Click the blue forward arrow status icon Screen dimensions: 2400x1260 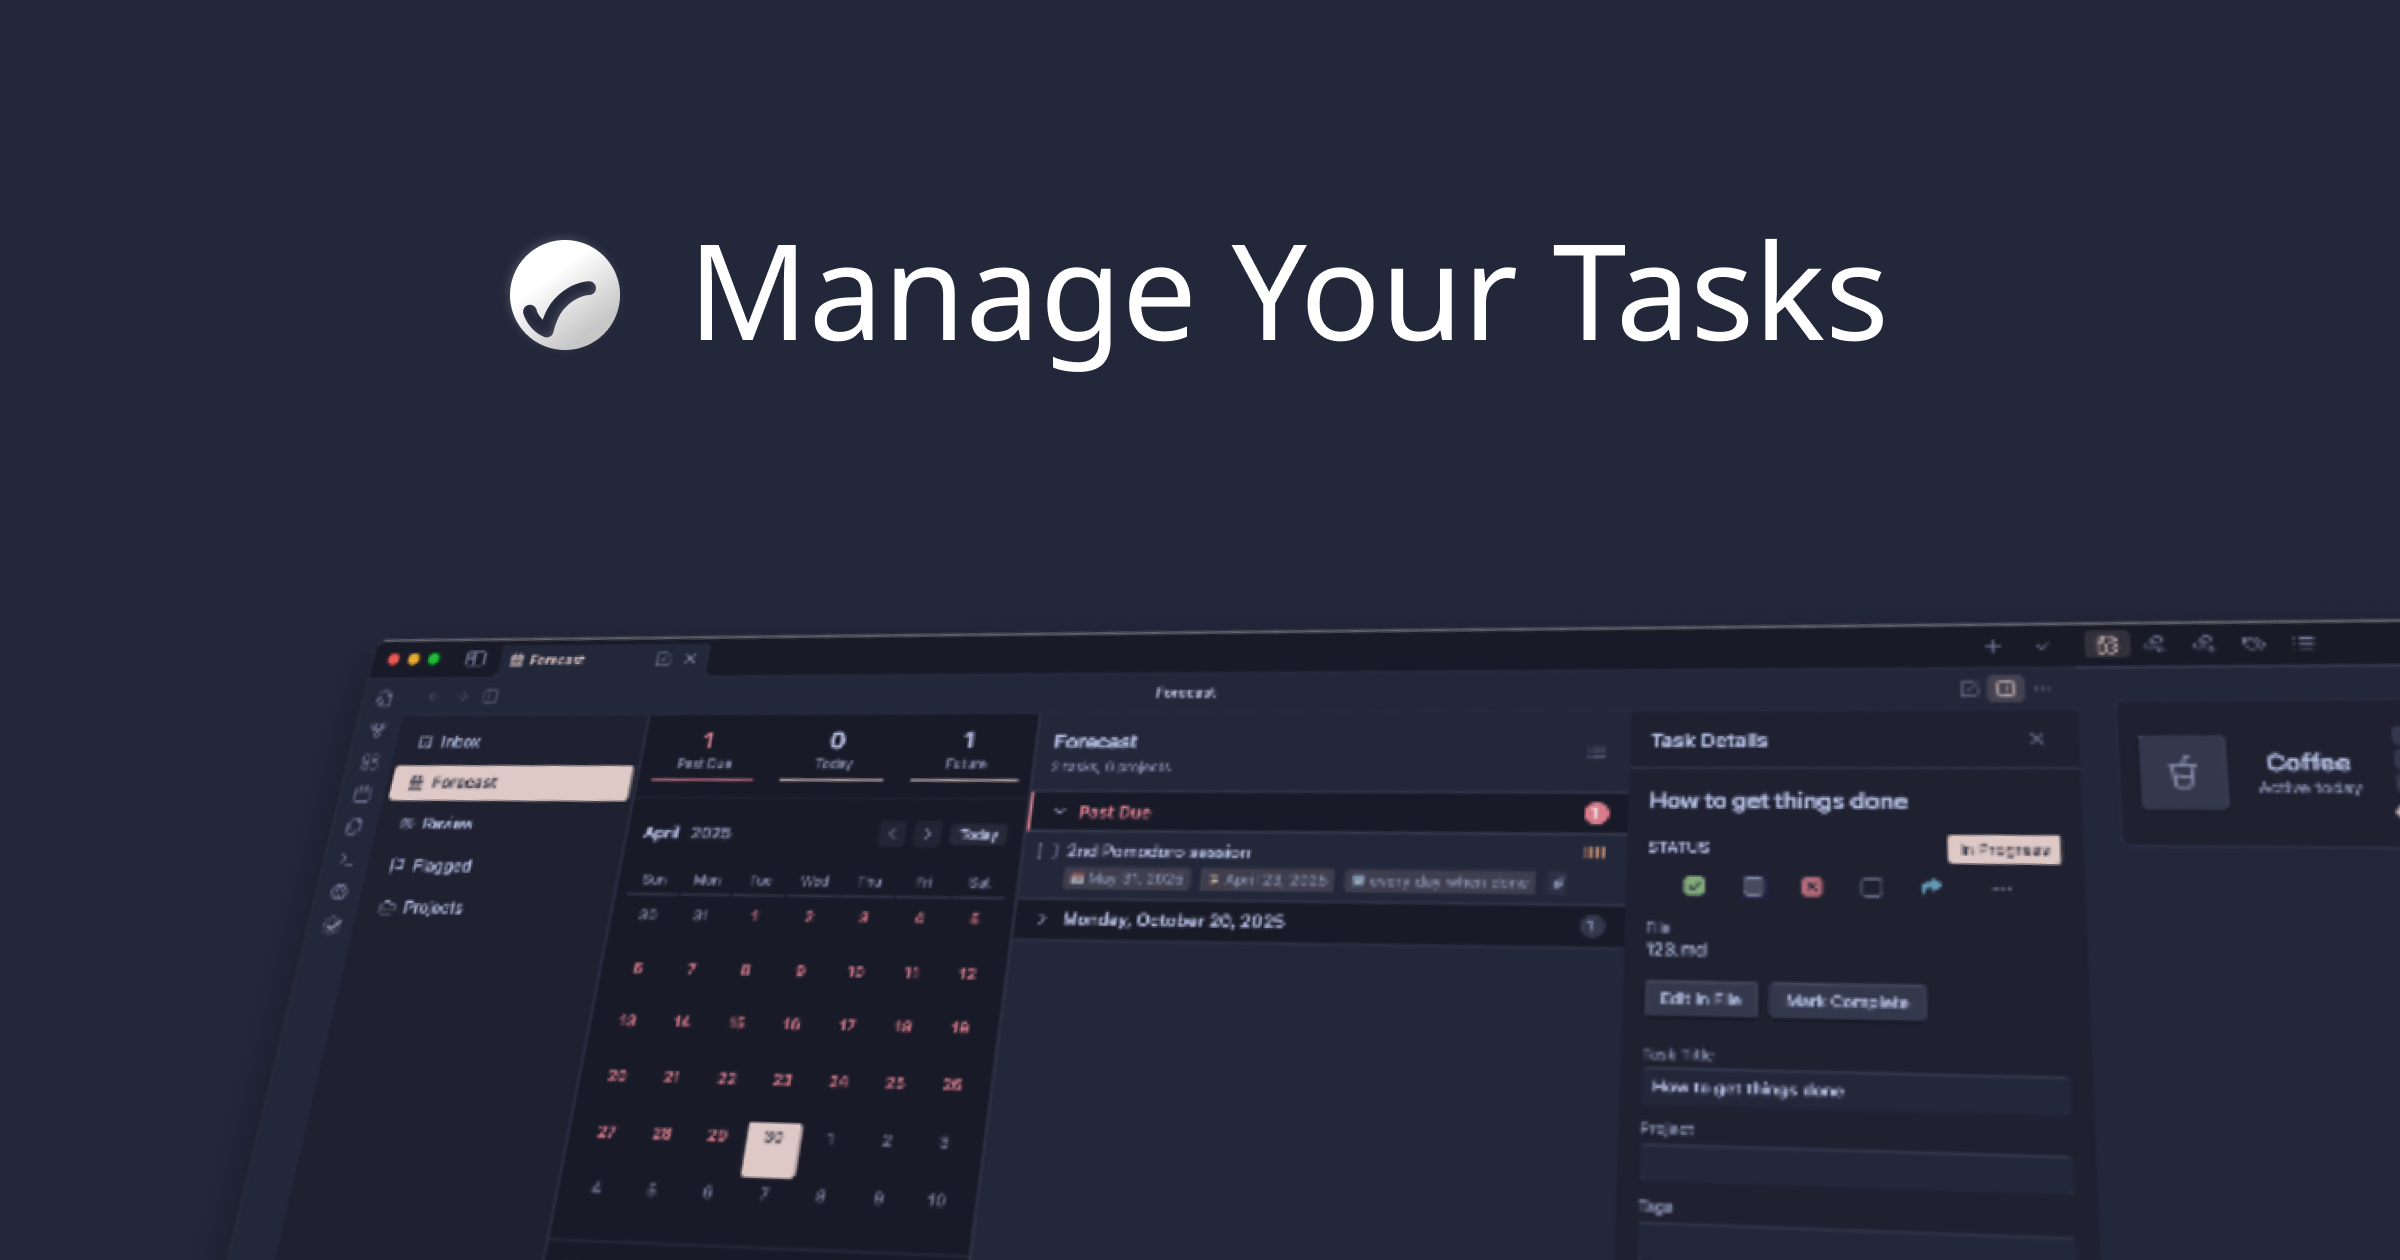coord(1931,887)
